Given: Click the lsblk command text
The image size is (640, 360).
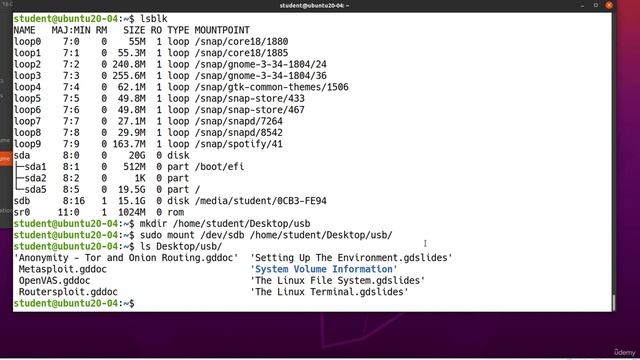Looking at the screenshot, I should [154, 19].
